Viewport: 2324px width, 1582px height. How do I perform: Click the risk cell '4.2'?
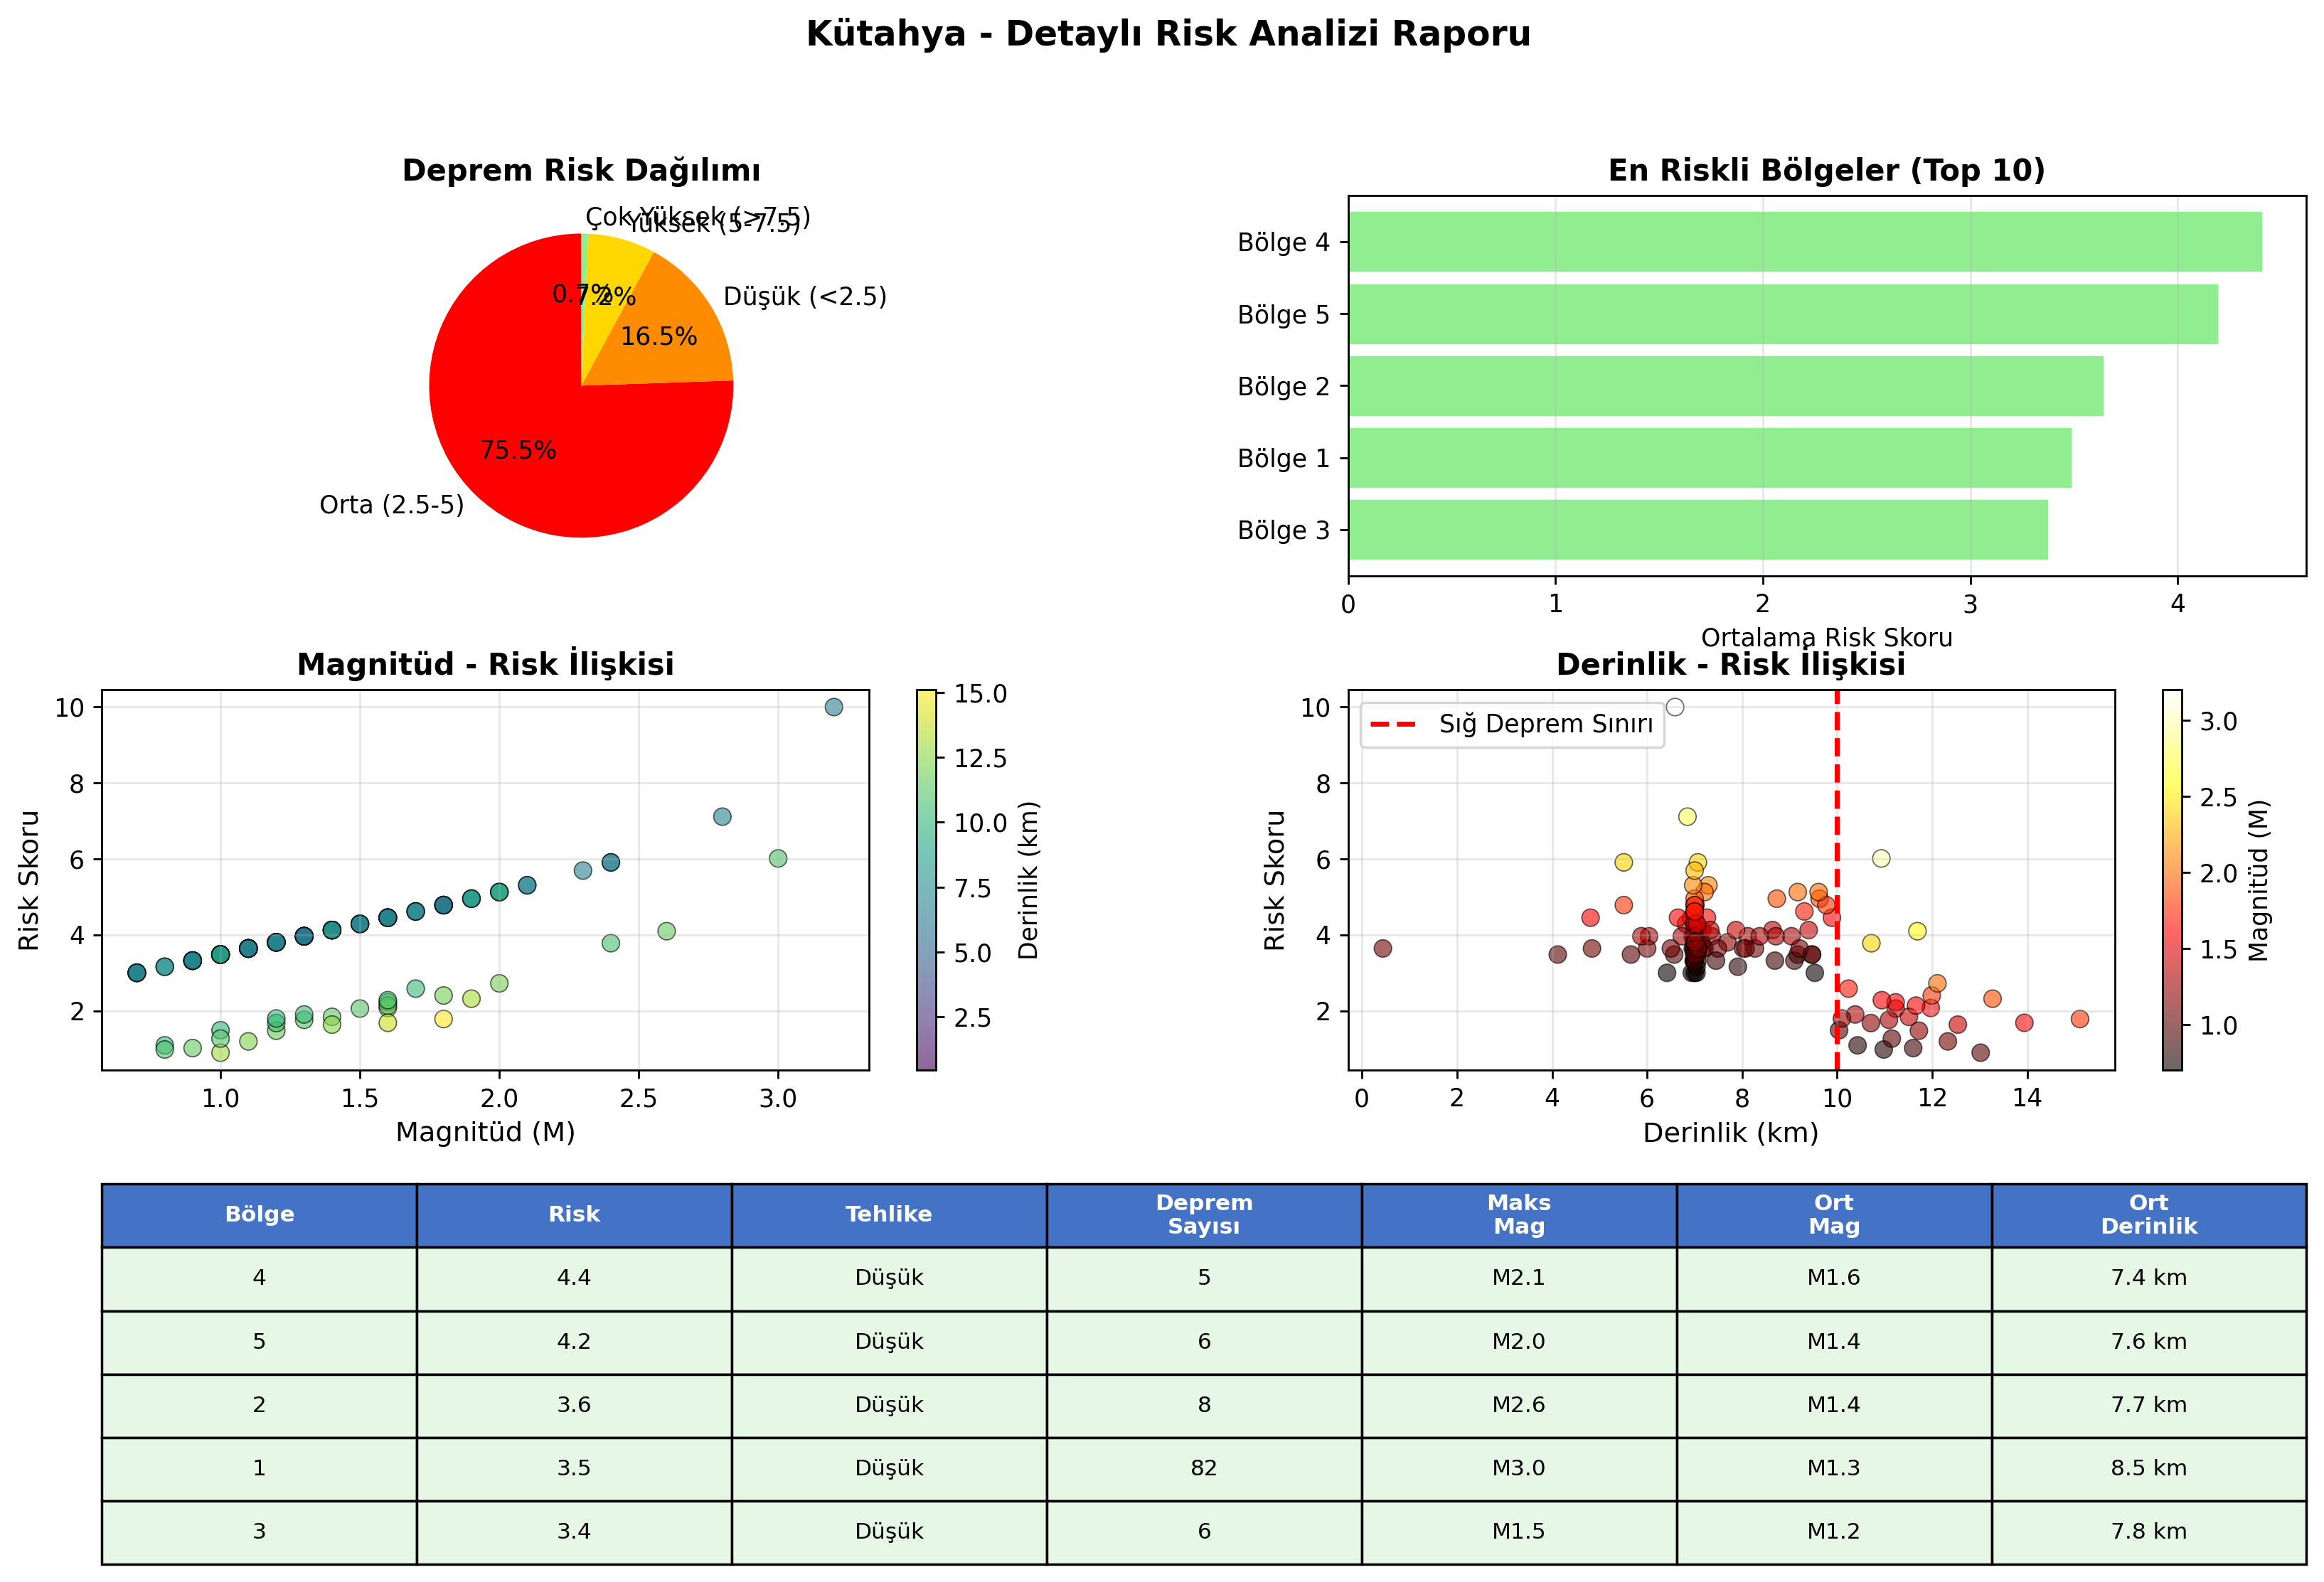point(574,1342)
